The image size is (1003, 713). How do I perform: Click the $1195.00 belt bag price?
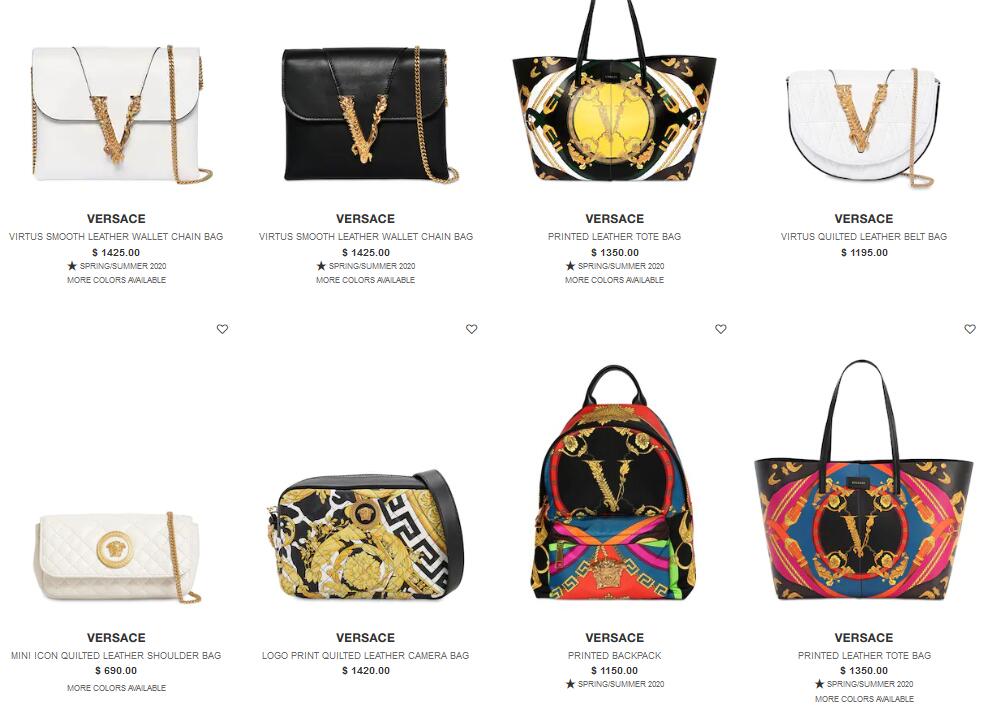pyautogui.click(x=864, y=253)
